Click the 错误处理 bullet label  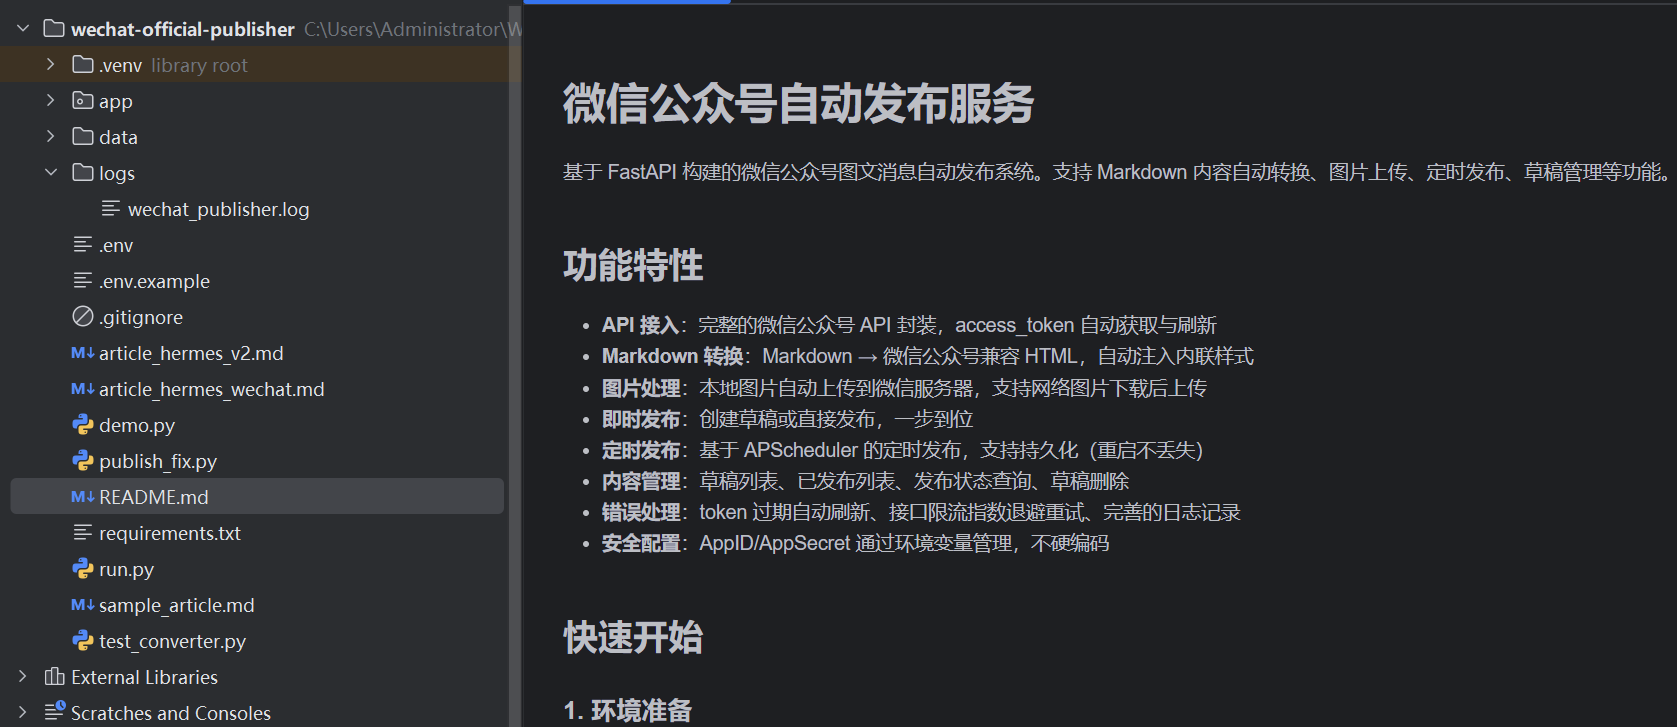tap(641, 512)
